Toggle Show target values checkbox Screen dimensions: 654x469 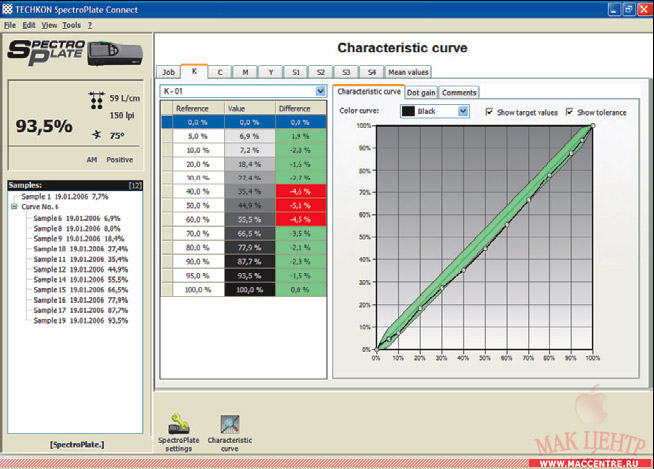pos(490,112)
